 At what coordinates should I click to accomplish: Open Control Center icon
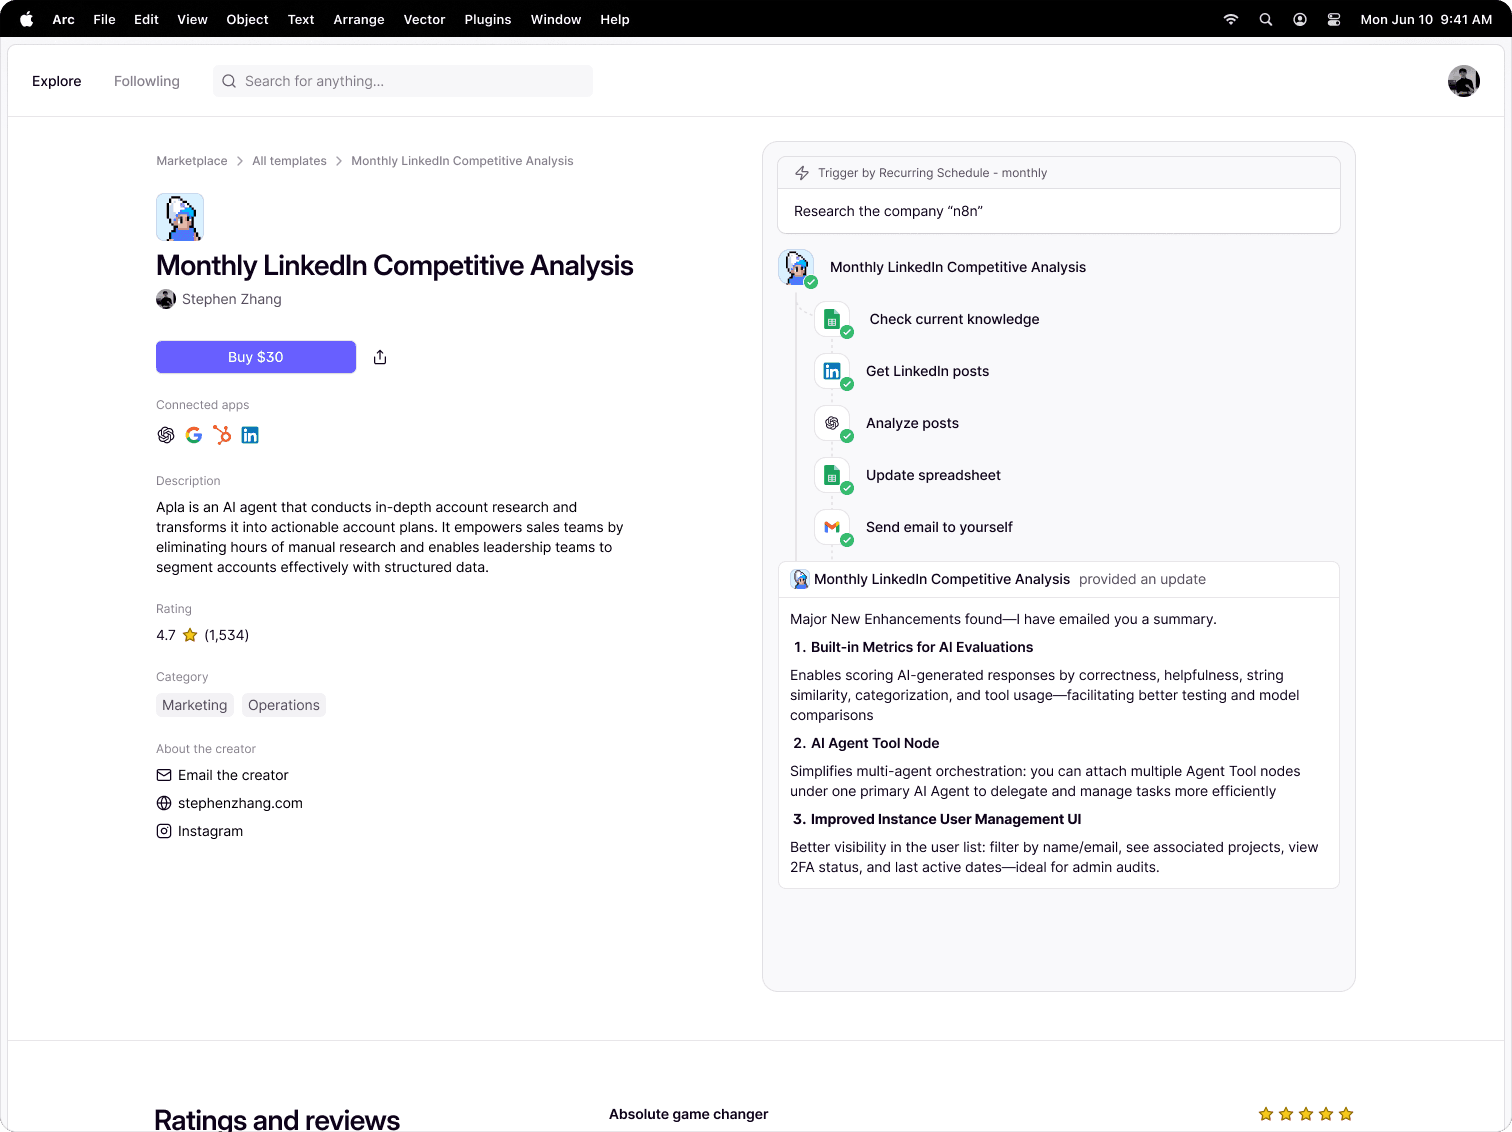pos(1334,19)
